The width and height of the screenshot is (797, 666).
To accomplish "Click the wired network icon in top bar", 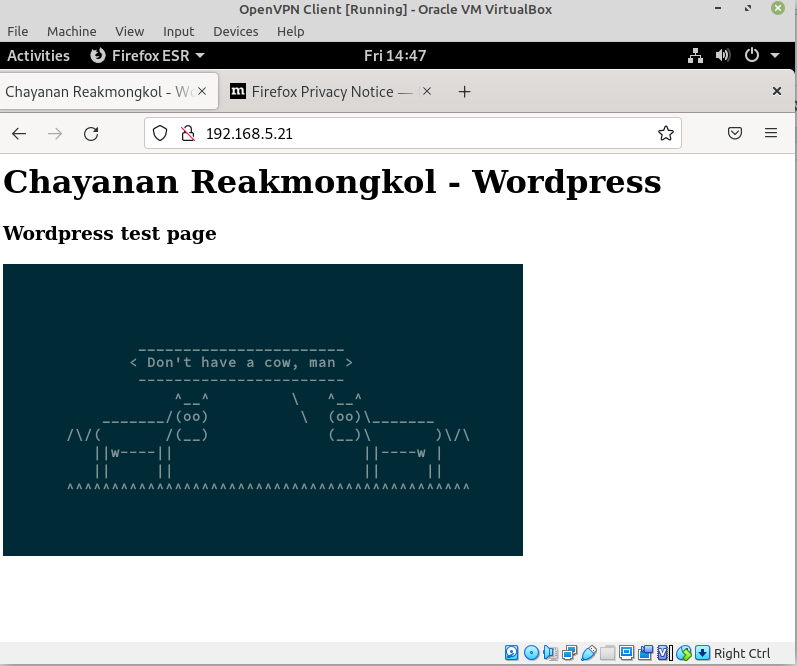I will tap(695, 55).
